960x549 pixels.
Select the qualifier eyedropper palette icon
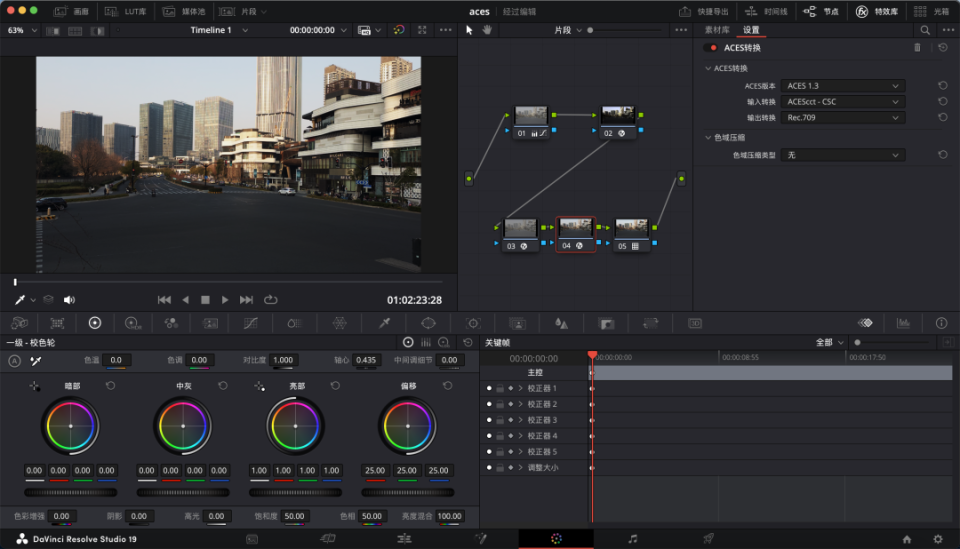point(384,323)
